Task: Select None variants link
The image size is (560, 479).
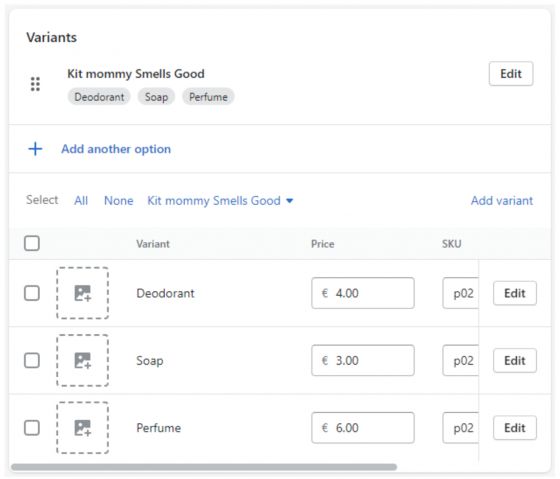Action: point(119,200)
